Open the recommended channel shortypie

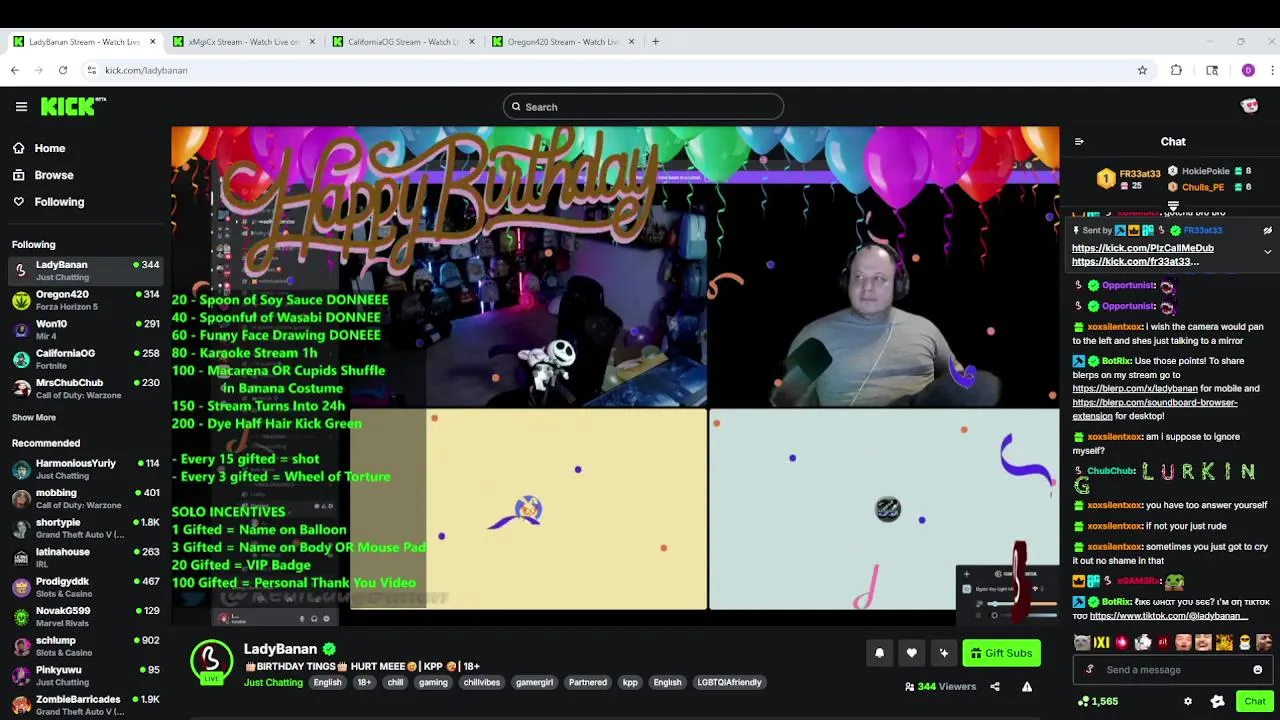click(x=85, y=528)
